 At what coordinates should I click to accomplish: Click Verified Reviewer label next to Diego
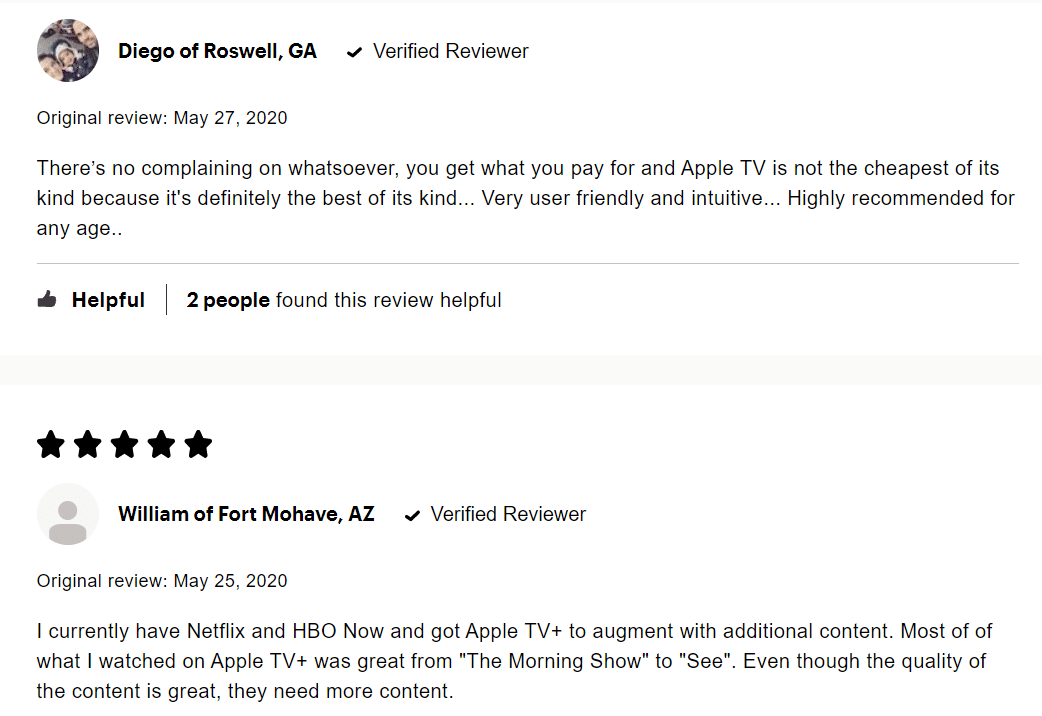click(x=451, y=51)
